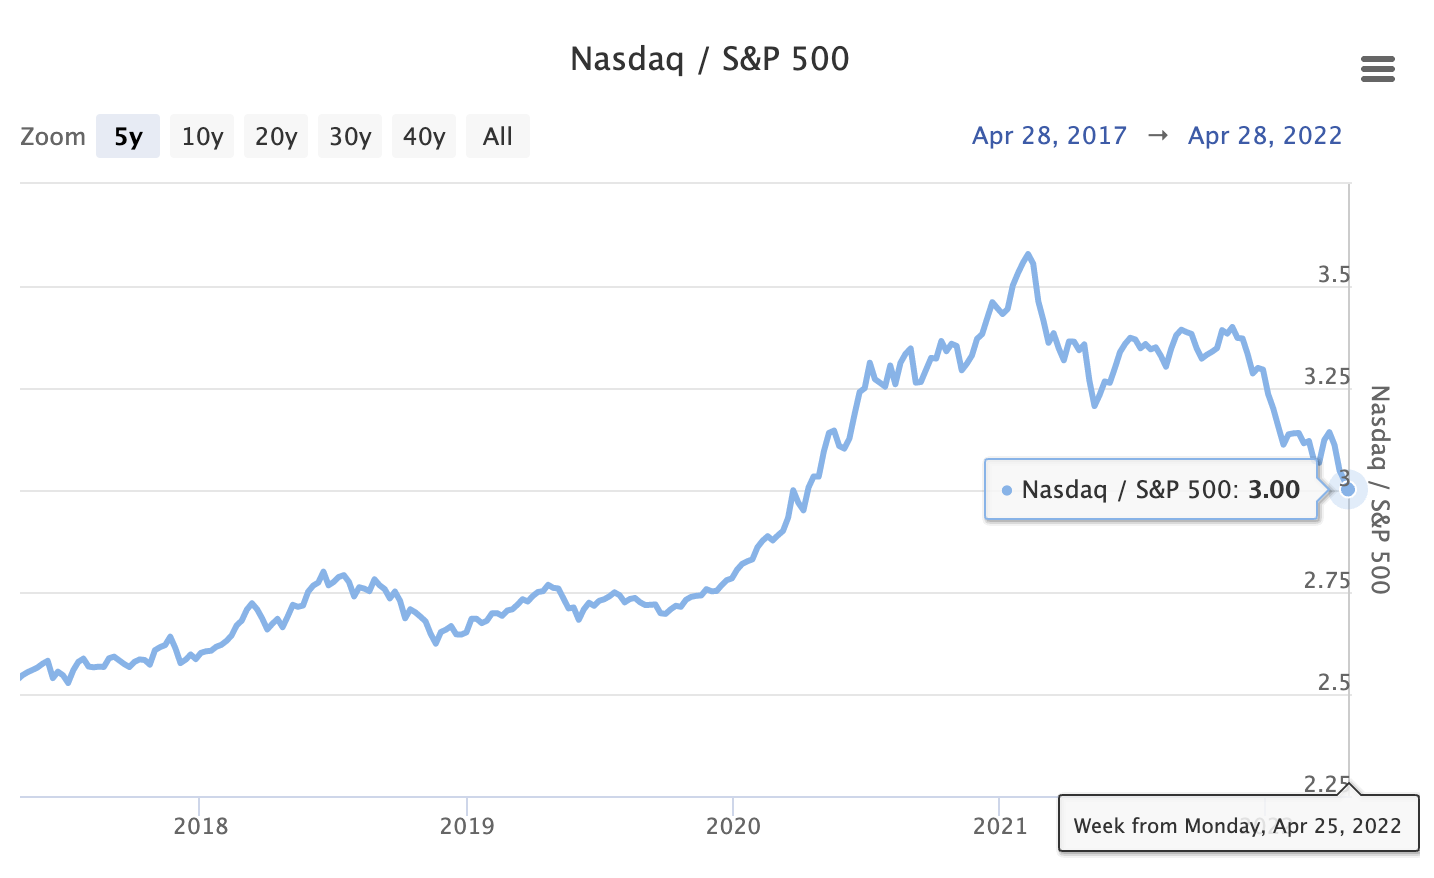Click the highlighted data point at 3.00
Viewport: 1434px width, 878px height.
point(1347,489)
